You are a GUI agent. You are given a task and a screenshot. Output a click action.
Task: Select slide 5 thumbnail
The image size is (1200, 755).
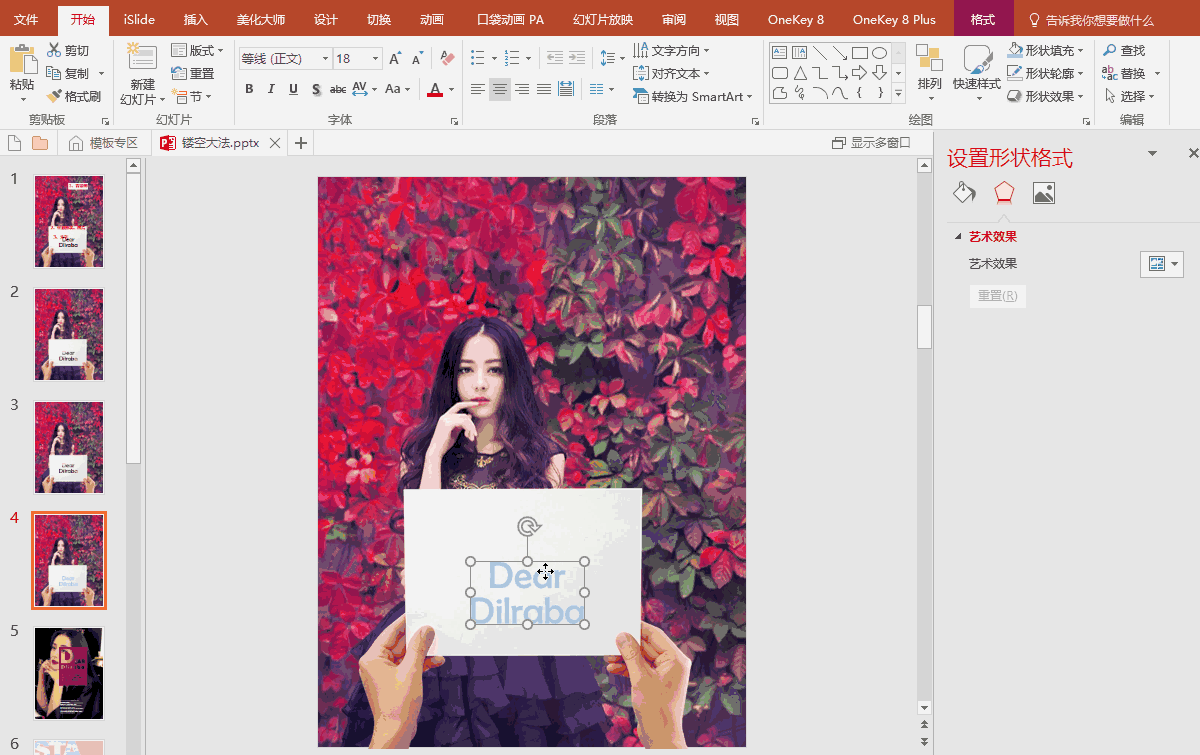pyautogui.click(x=69, y=673)
